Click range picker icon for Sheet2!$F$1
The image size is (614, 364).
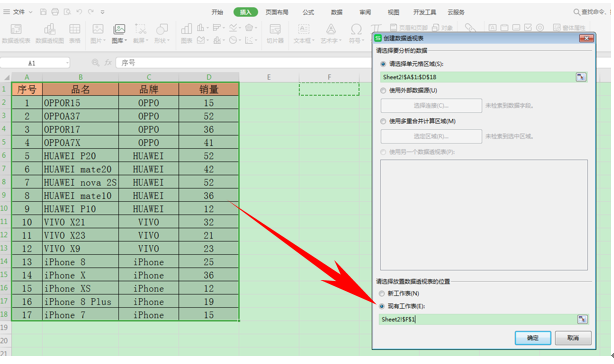pos(582,319)
